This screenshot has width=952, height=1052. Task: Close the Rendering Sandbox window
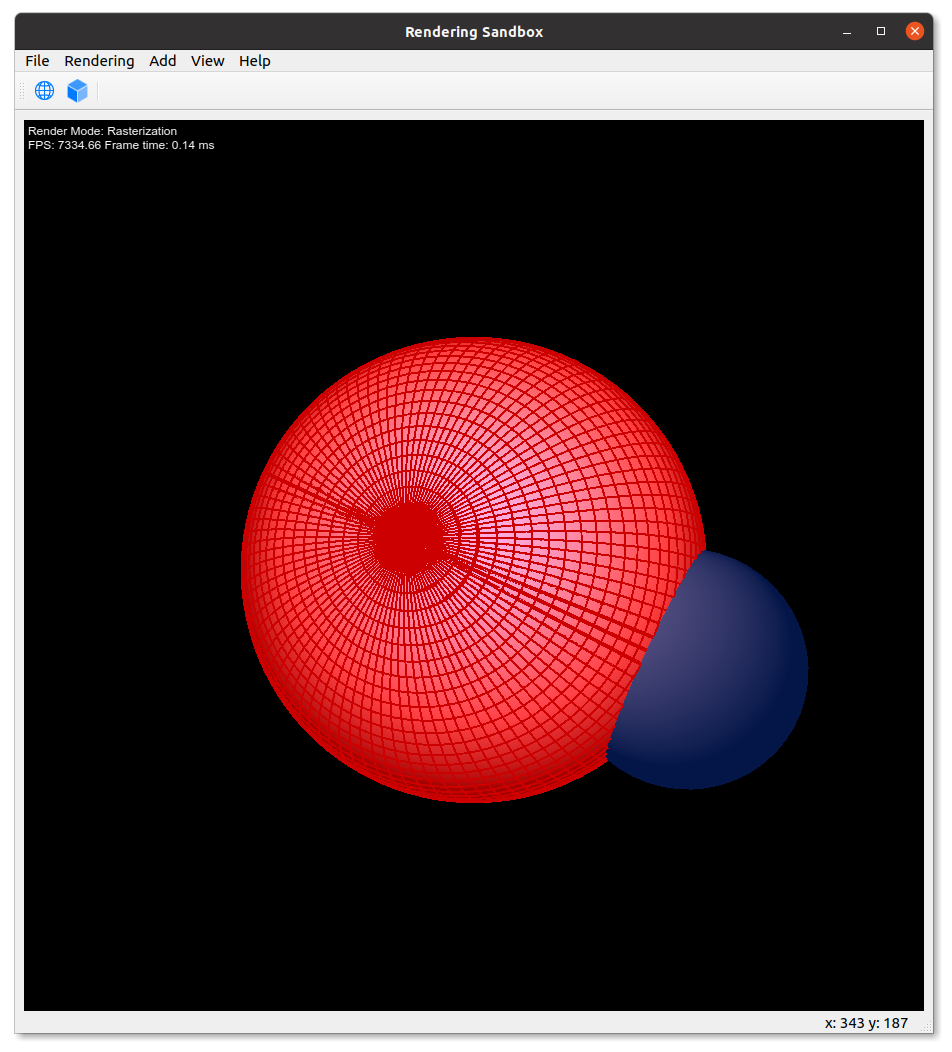pos(914,32)
